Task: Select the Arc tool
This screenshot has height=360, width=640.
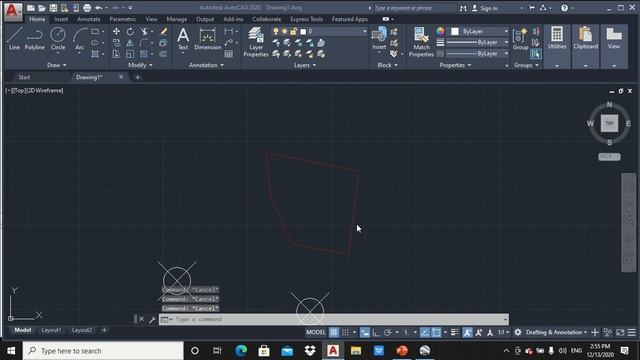Action: point(80,39)
